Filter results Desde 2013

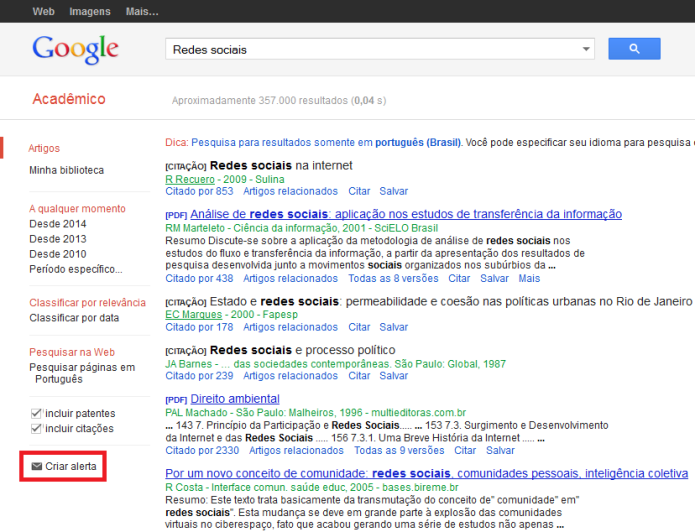point(58,239)
